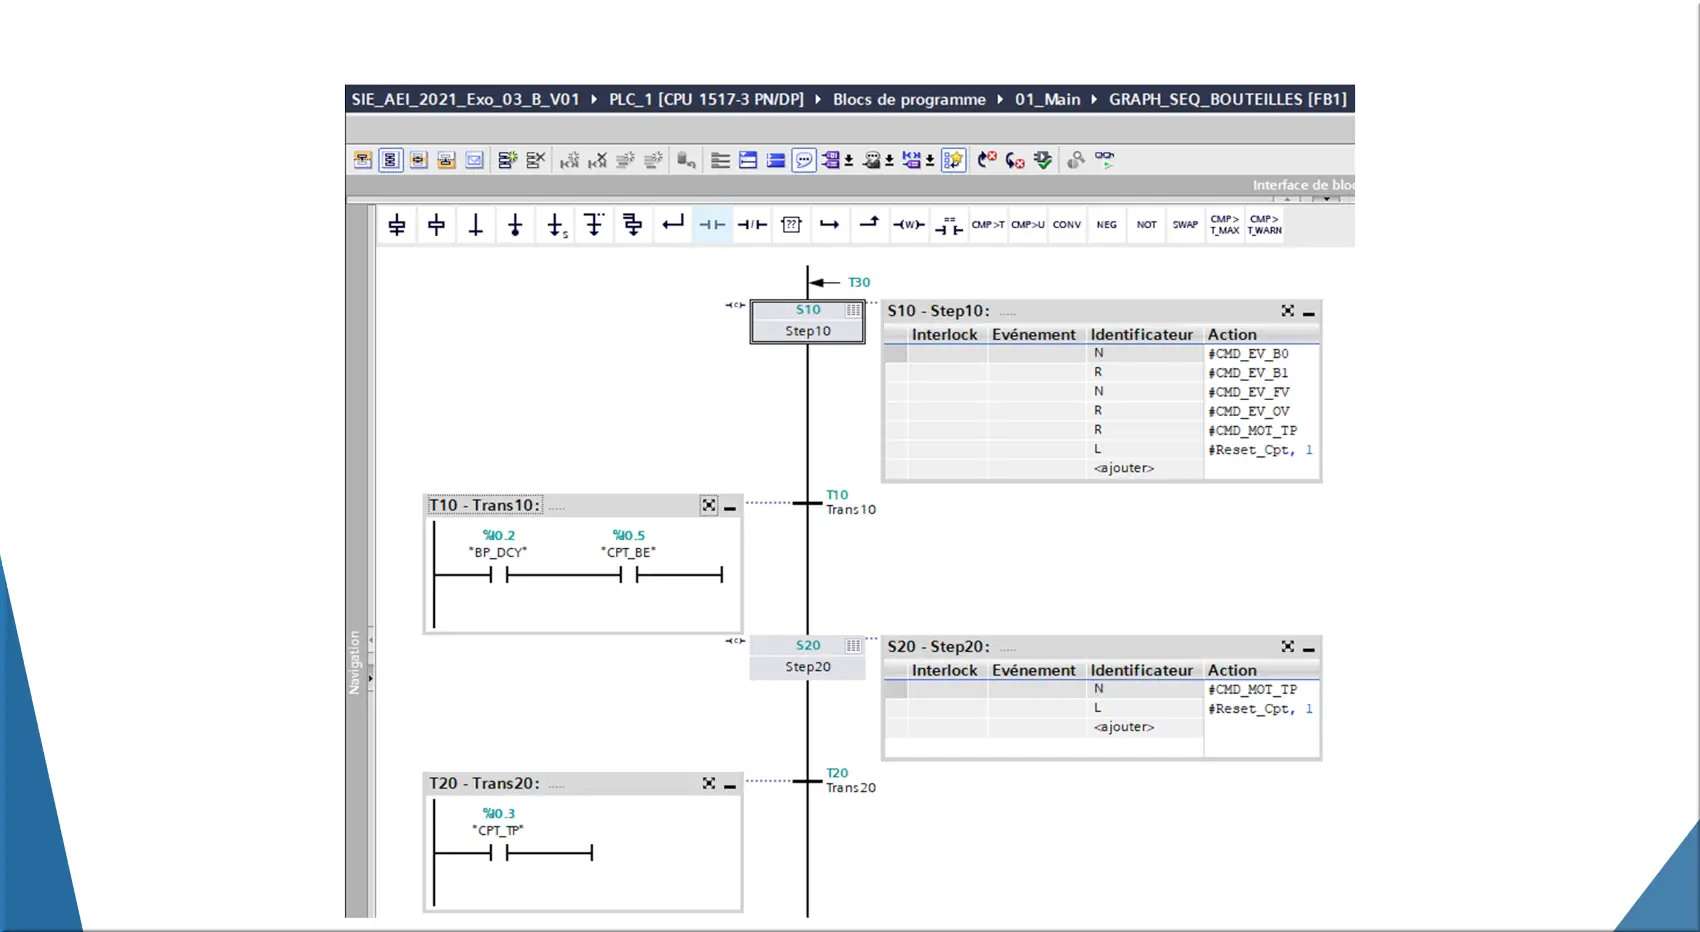Screen dimensions: 1700x932
Task: Insert the NEG instruction
Action: tap(1106, 225)
